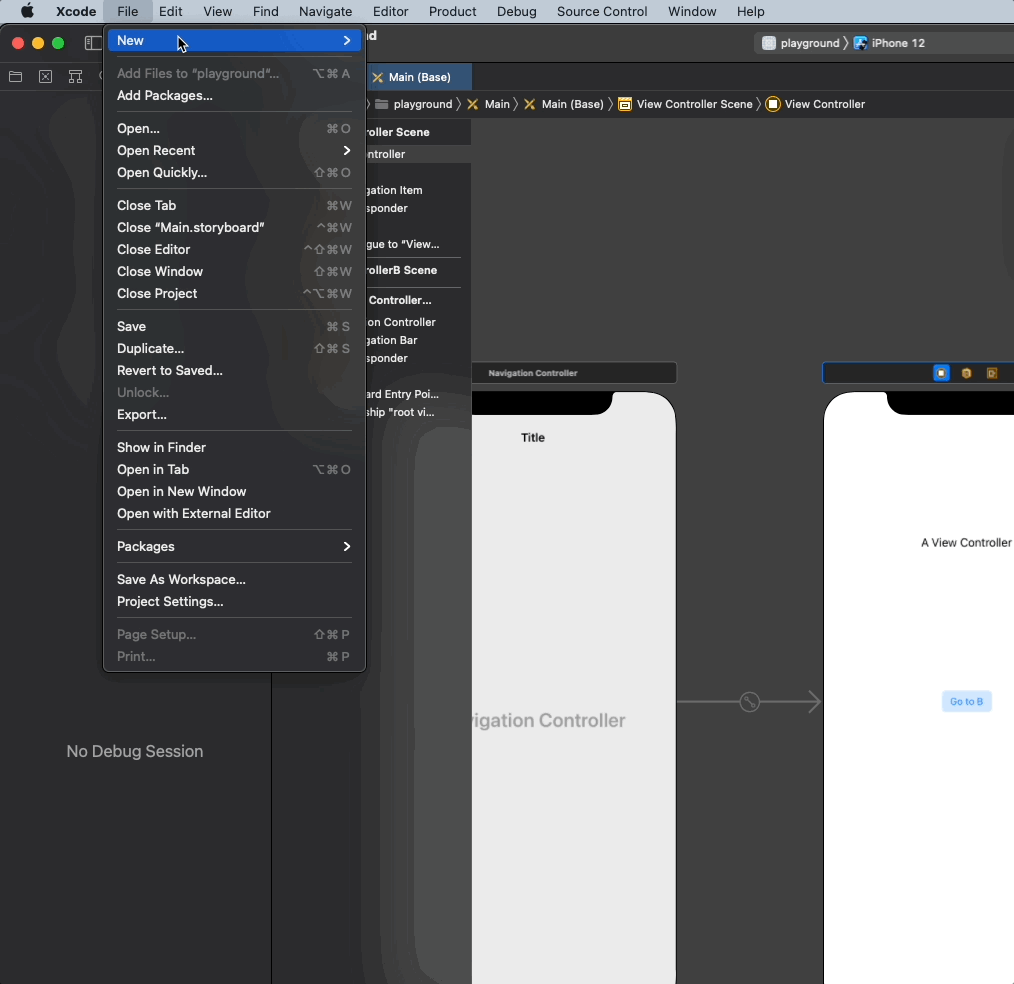Choose Open in Tab menu item

click(x=234, y=469)
